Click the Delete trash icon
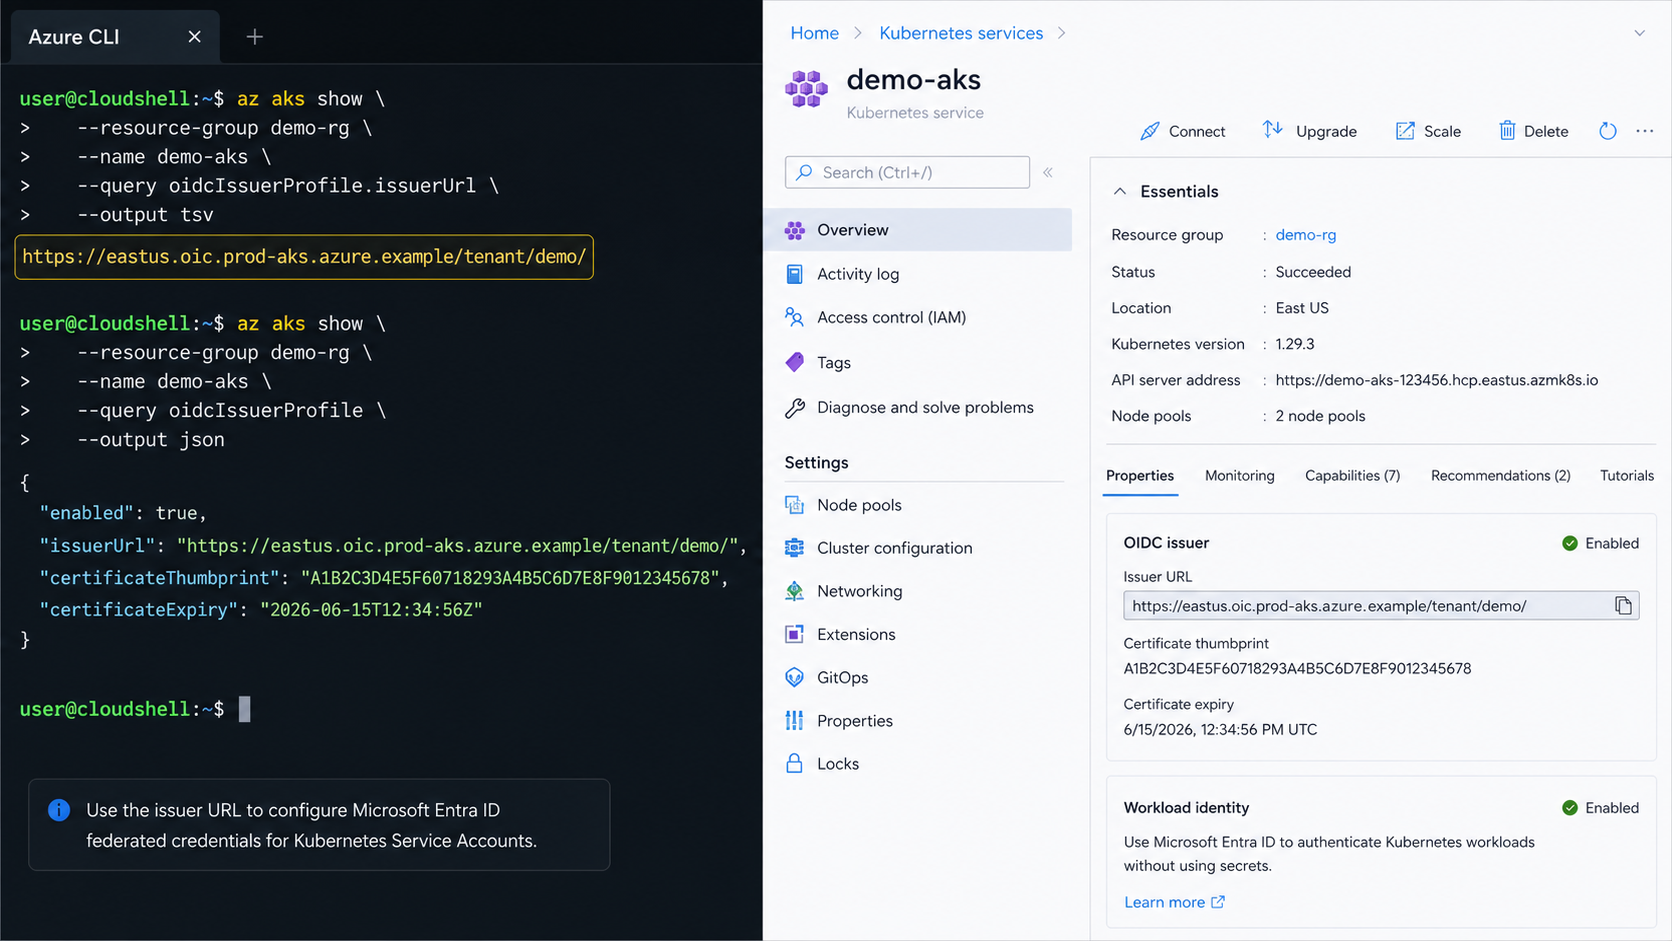1672x941 pixels. click(x=1507, y=130)
